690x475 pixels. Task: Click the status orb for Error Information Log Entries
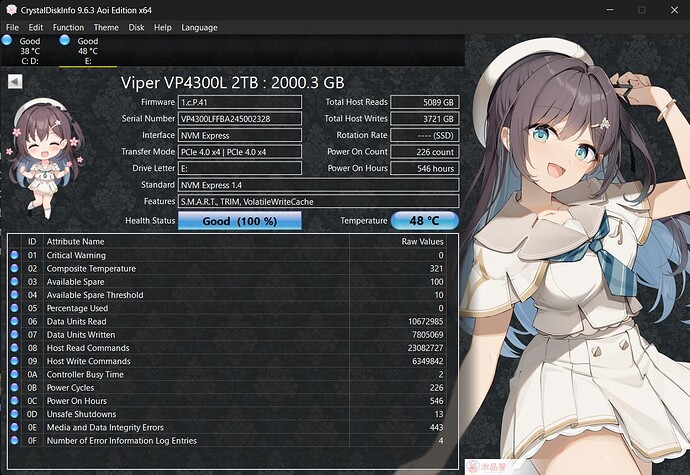coord(15,440)
